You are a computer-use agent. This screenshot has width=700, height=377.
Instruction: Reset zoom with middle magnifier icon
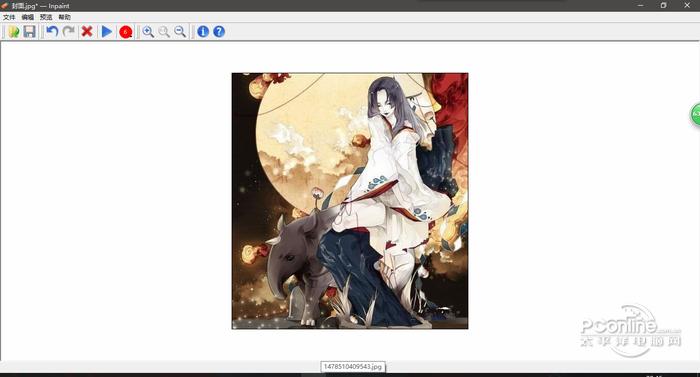[164, 32]
